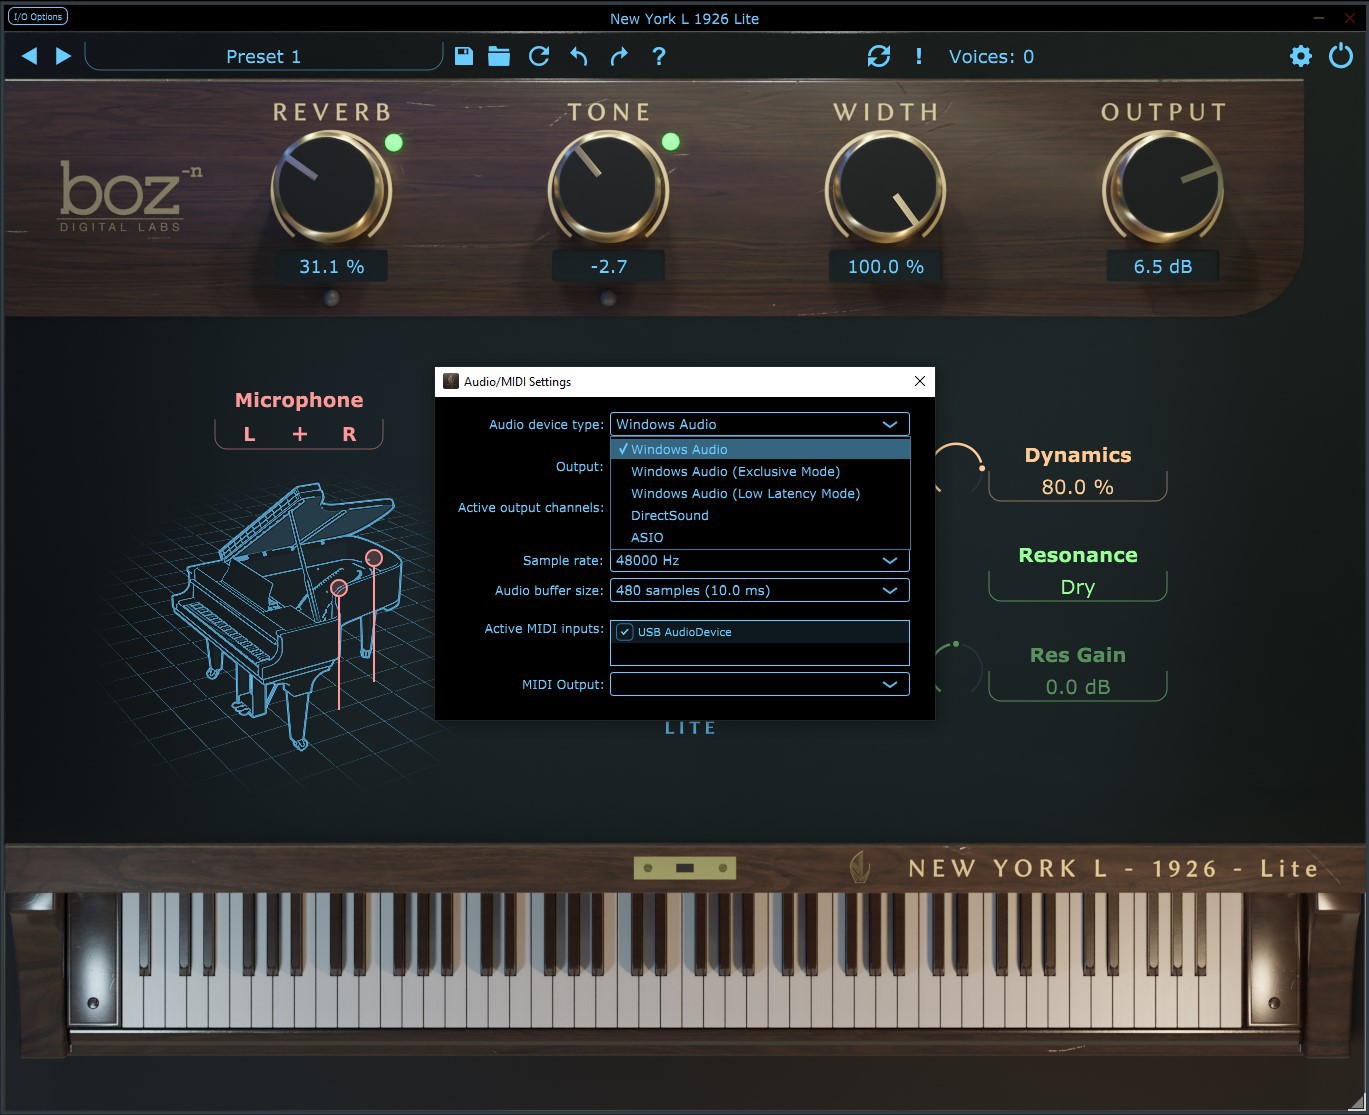Toggle the green Tone enable LED
This screenshot has height=1115, width=1369.
[671, 142]
